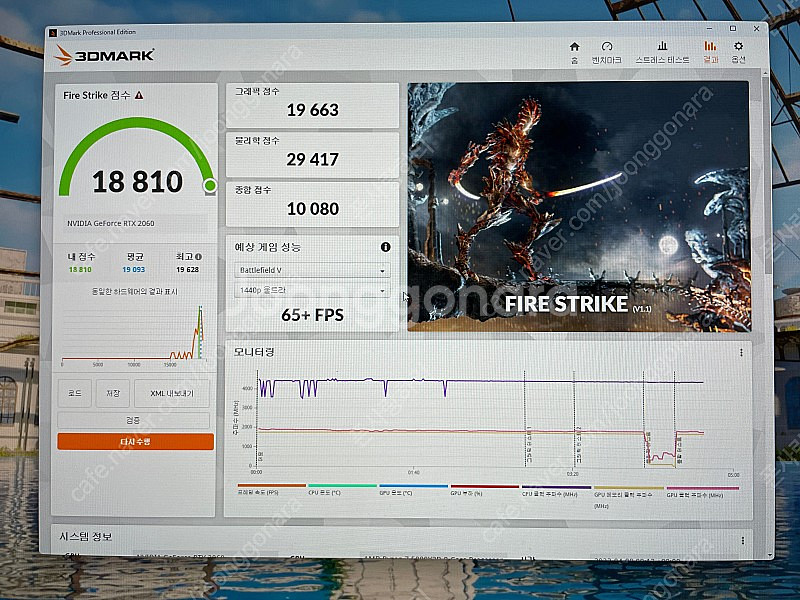Click the XML 내보내기 export button
The height and width of the screenshot is (600, 800).
coord(172,393)
